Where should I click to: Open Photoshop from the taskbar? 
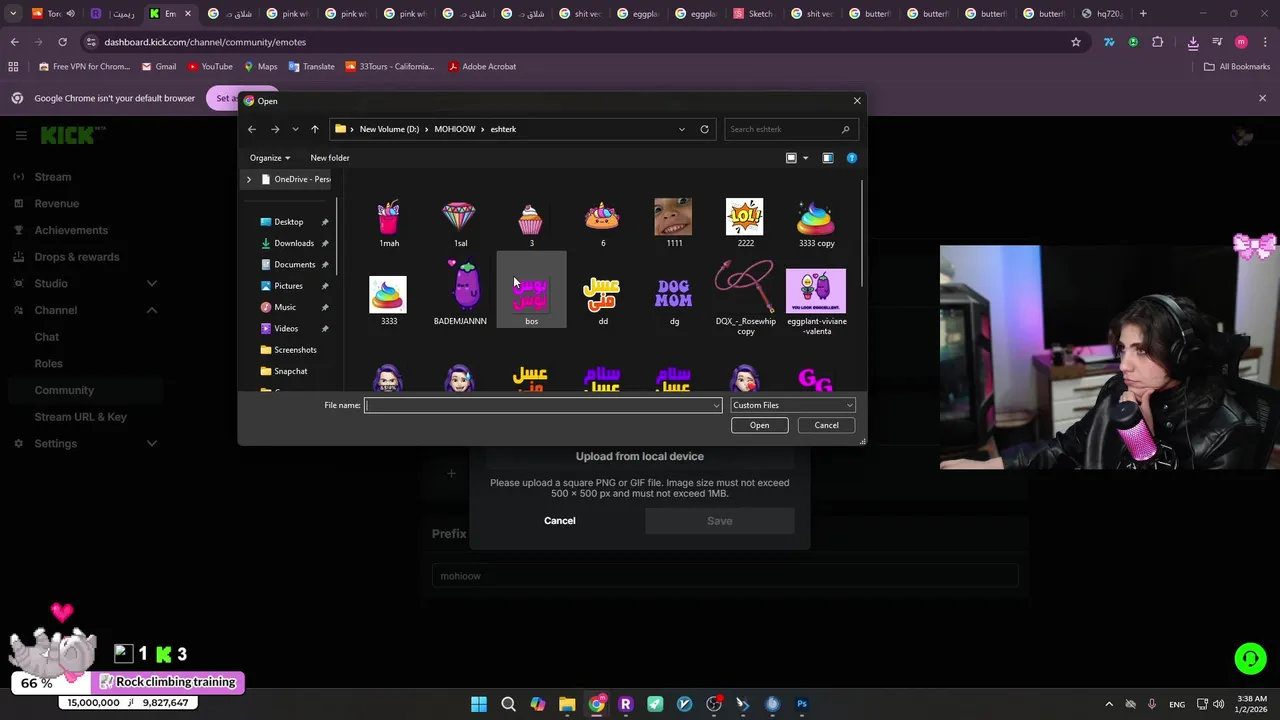(801, 704)
